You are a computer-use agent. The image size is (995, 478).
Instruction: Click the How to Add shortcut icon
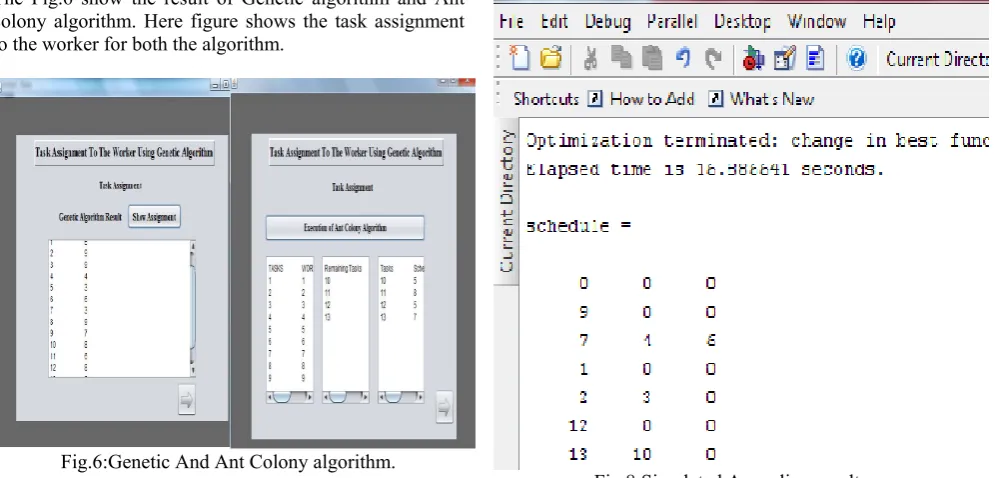tap(595, 99)
